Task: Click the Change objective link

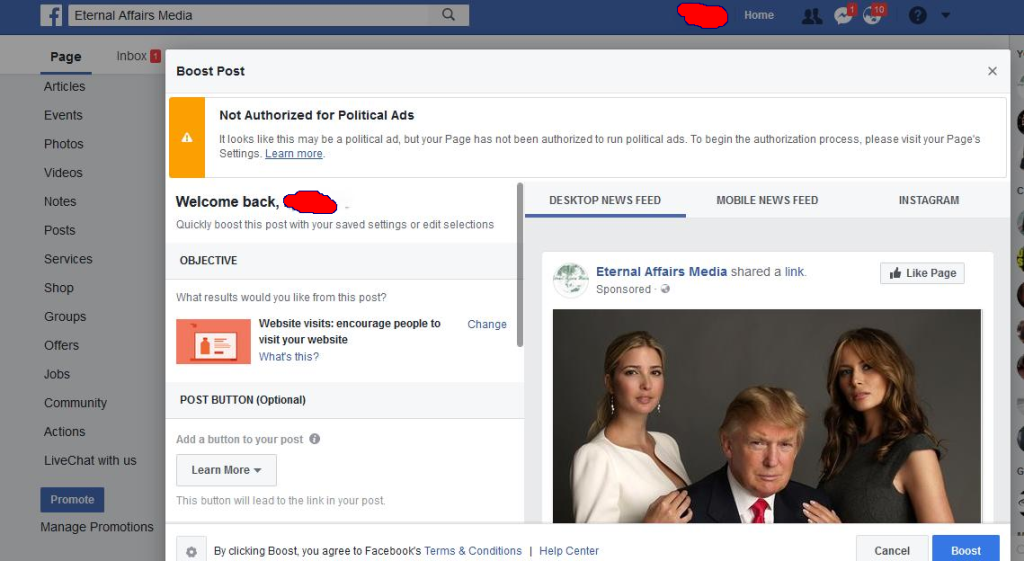Action: click(487, 324)
